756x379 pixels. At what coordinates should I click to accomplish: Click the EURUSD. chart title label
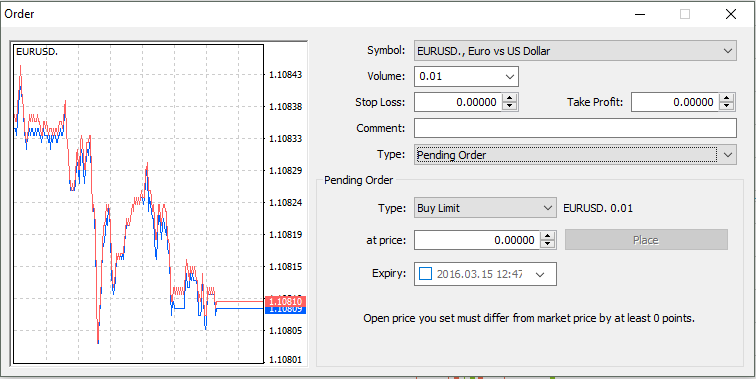tap(37, 52)
